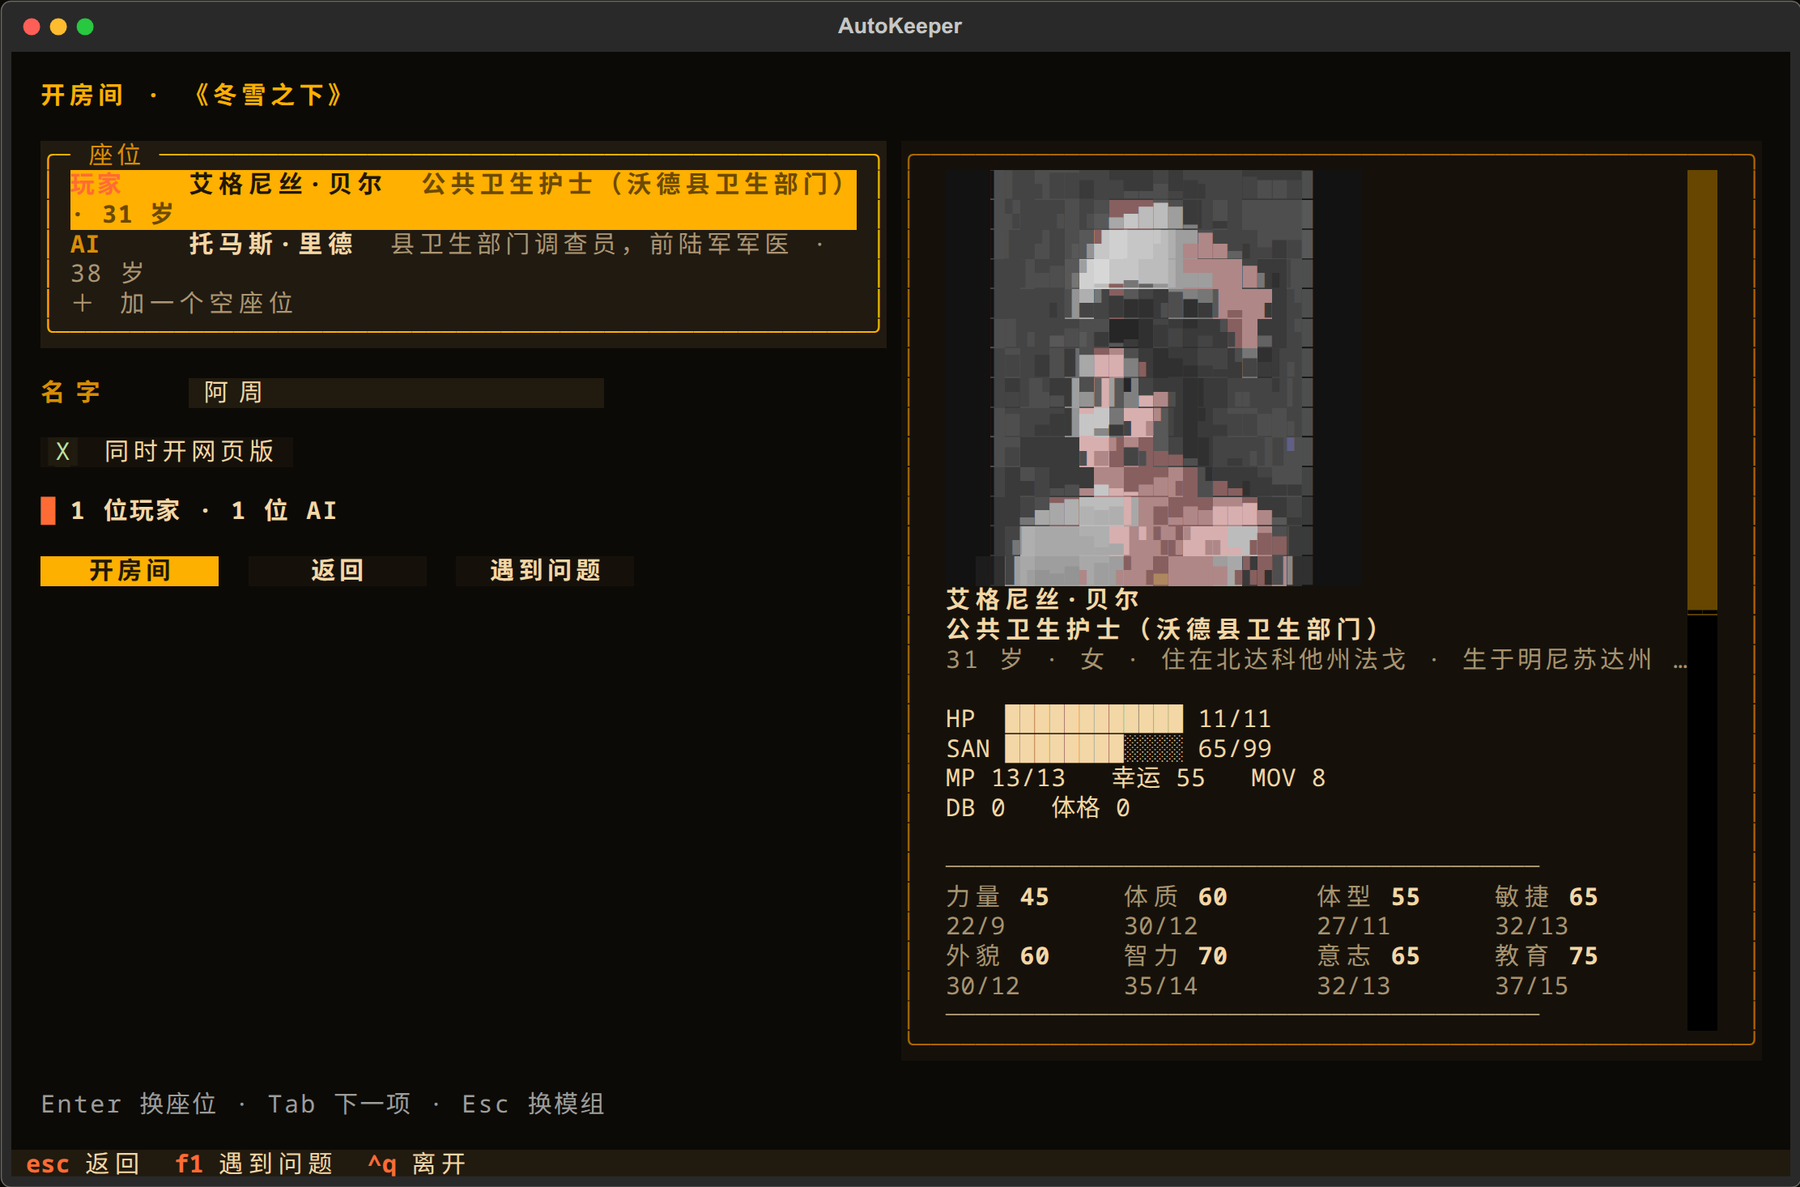Click esc 返回 in the footer
The image size is (1800, 1187).
pyautogui.click(x=83, y=1164)
